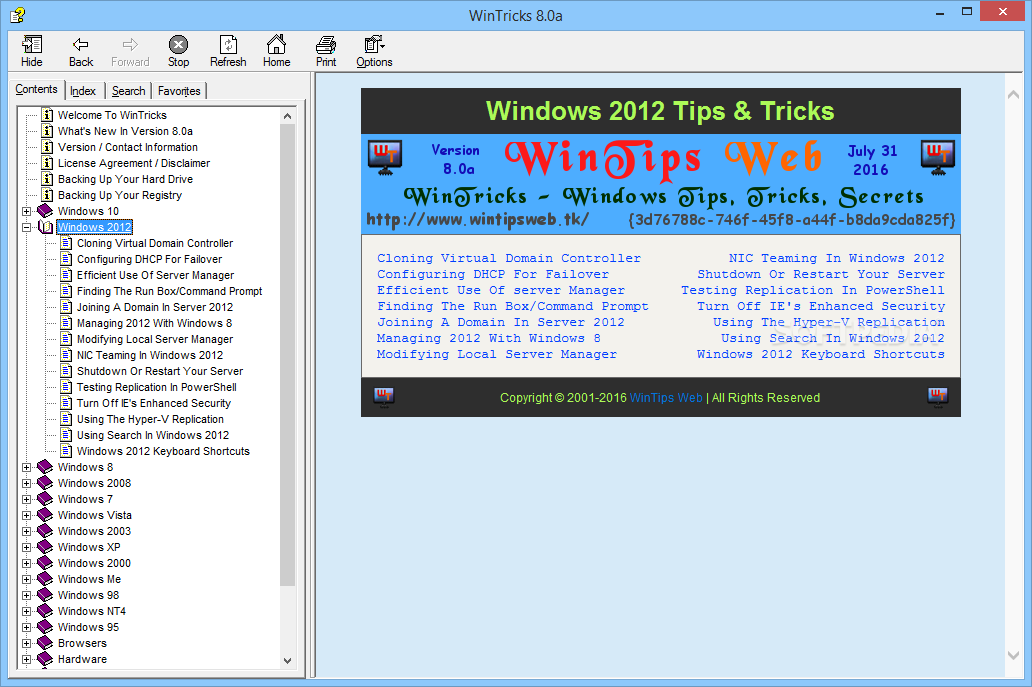Click page icon beside Windows 2012 Keyboard Shortcuts
Screen dimensions: 1032x687
[x=66, y=451]
